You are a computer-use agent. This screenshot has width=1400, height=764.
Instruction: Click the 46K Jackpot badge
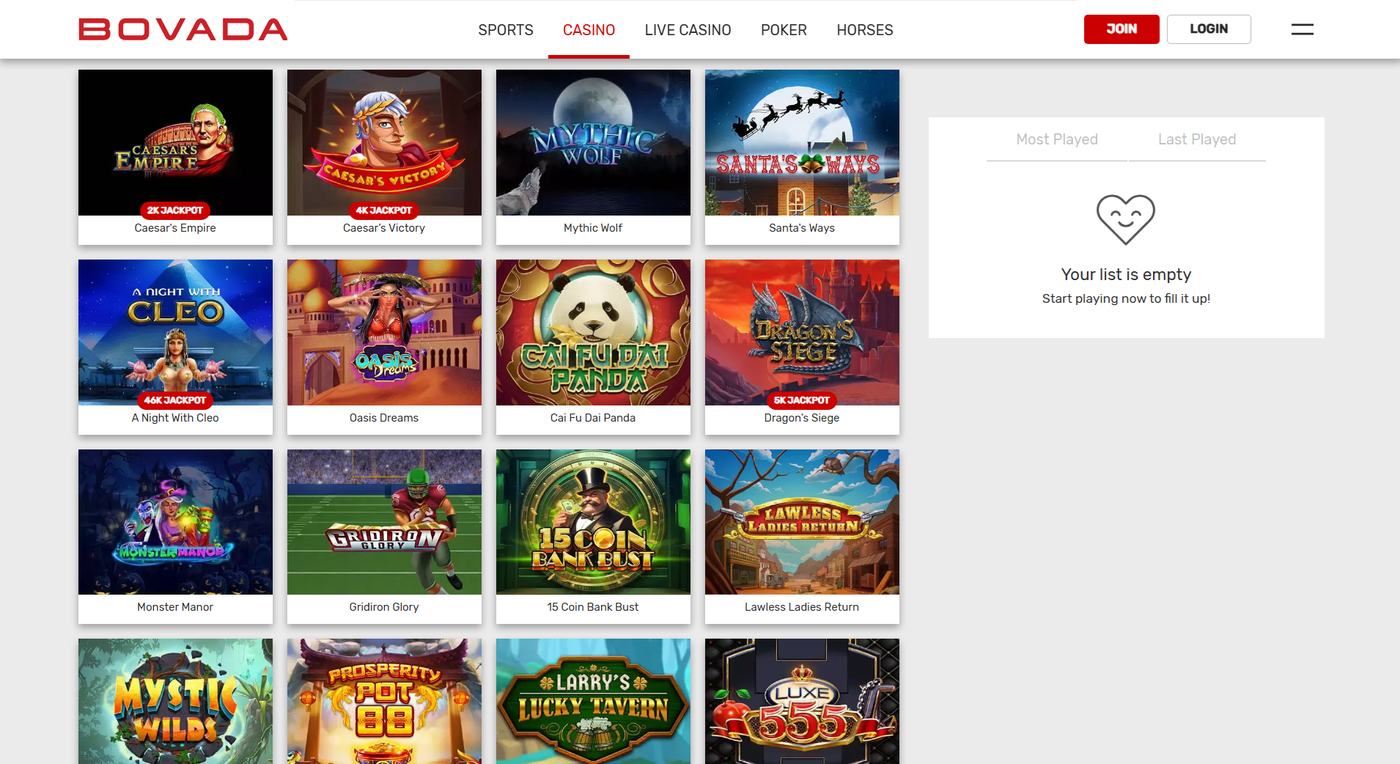coord(175,400)
